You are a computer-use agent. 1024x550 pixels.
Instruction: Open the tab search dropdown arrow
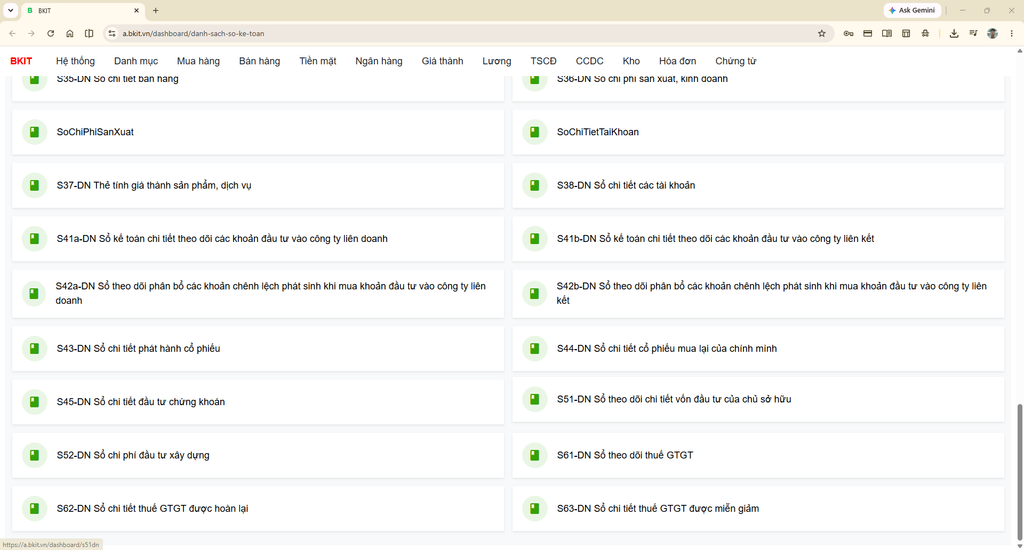pyautogui.click(x=10, y=10)
